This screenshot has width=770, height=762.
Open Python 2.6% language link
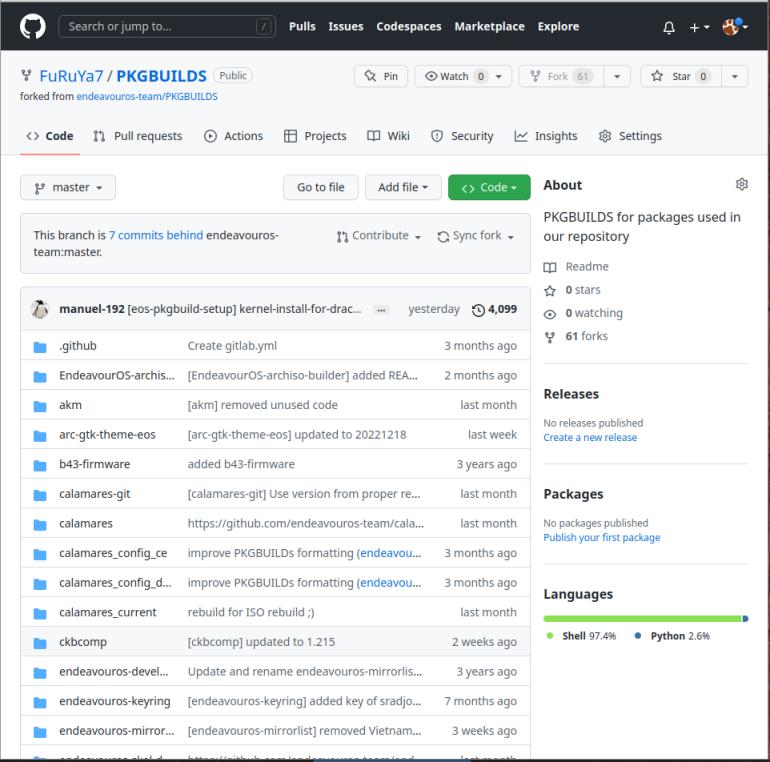pos(672,636)
